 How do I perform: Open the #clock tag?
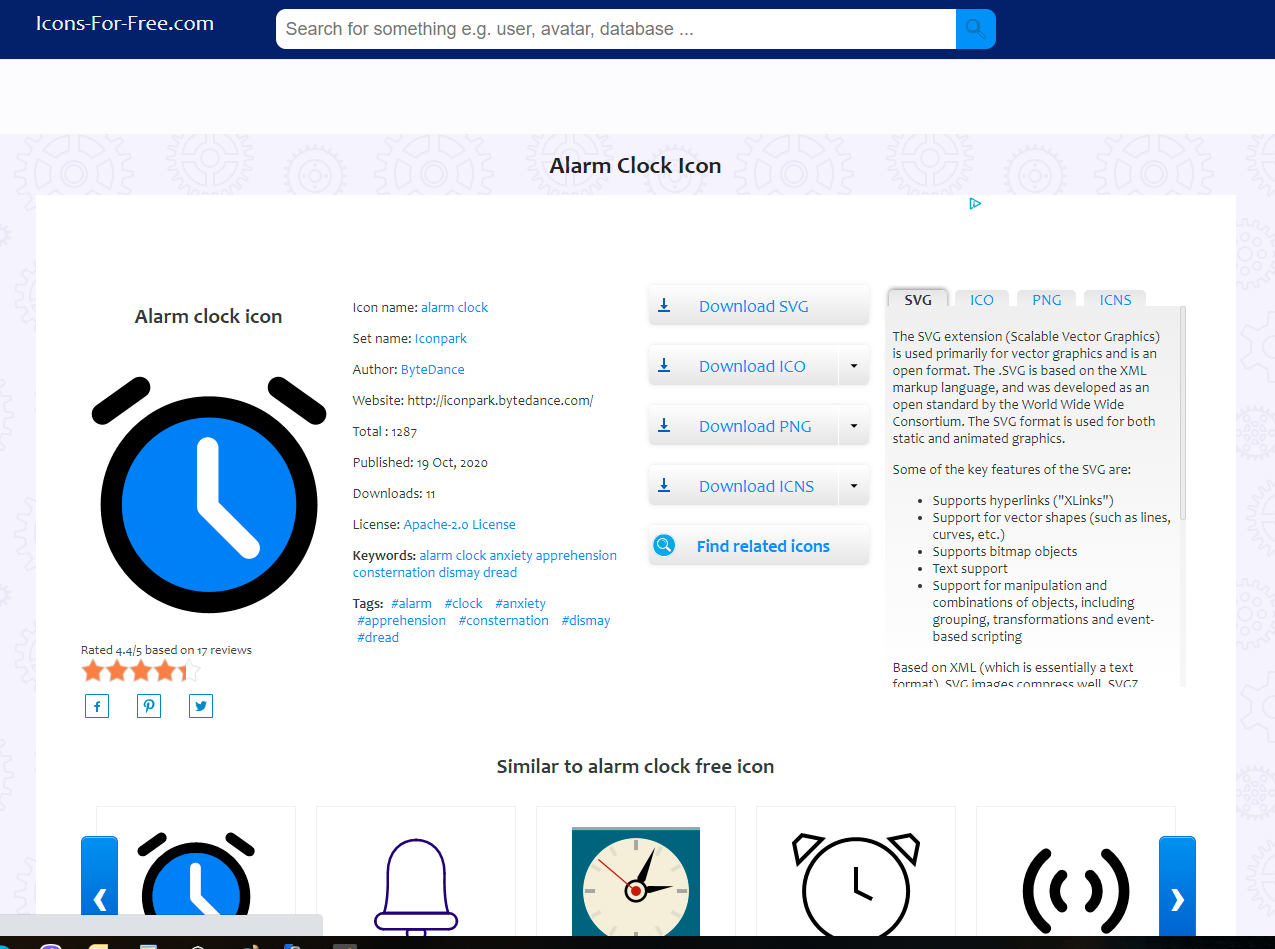coord(464,603)
